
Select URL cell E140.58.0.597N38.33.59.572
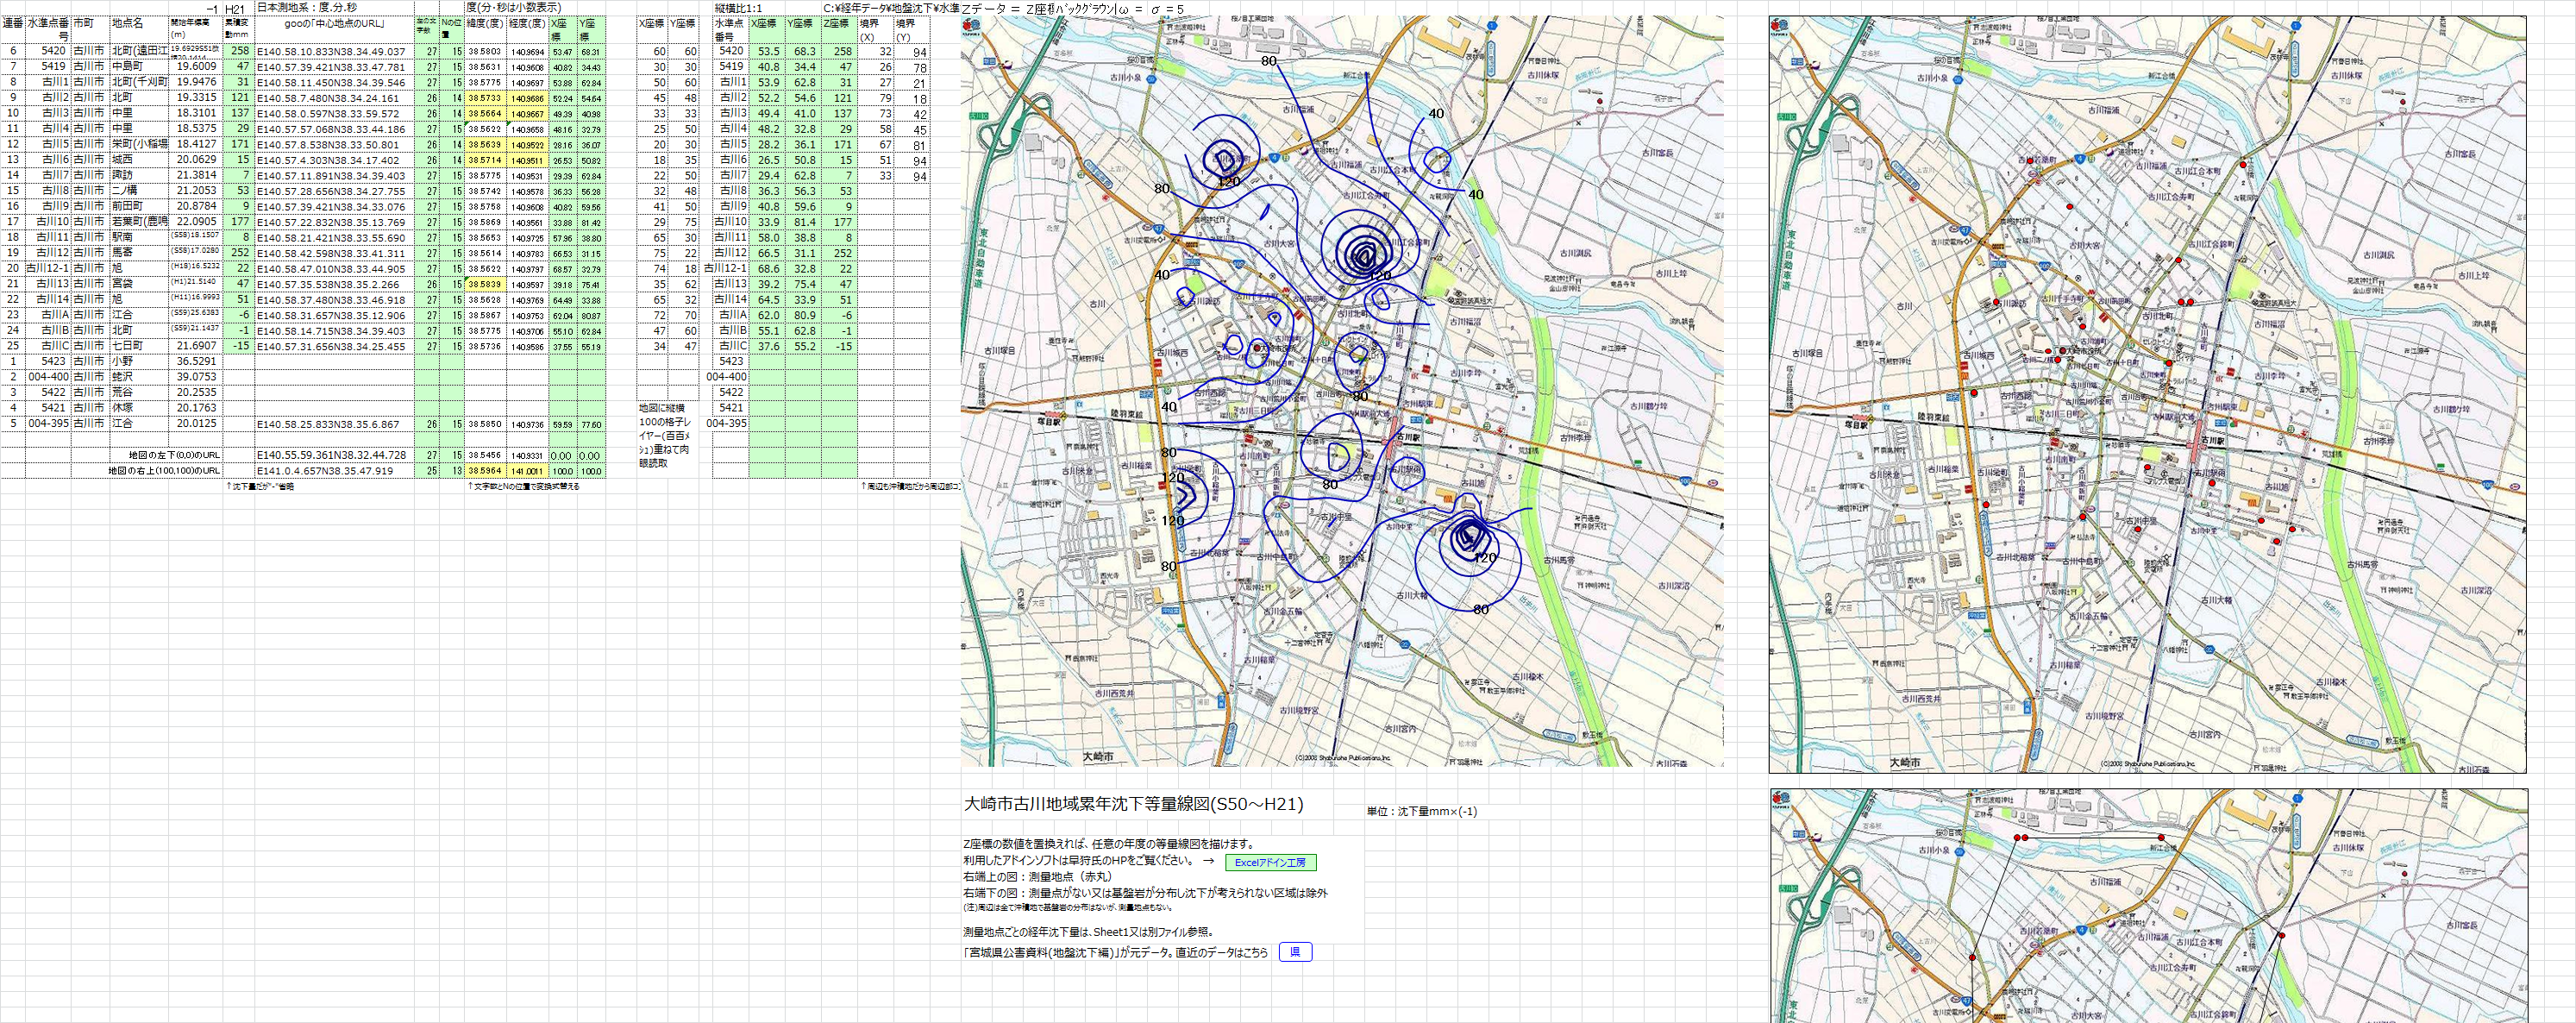point(334,114)
